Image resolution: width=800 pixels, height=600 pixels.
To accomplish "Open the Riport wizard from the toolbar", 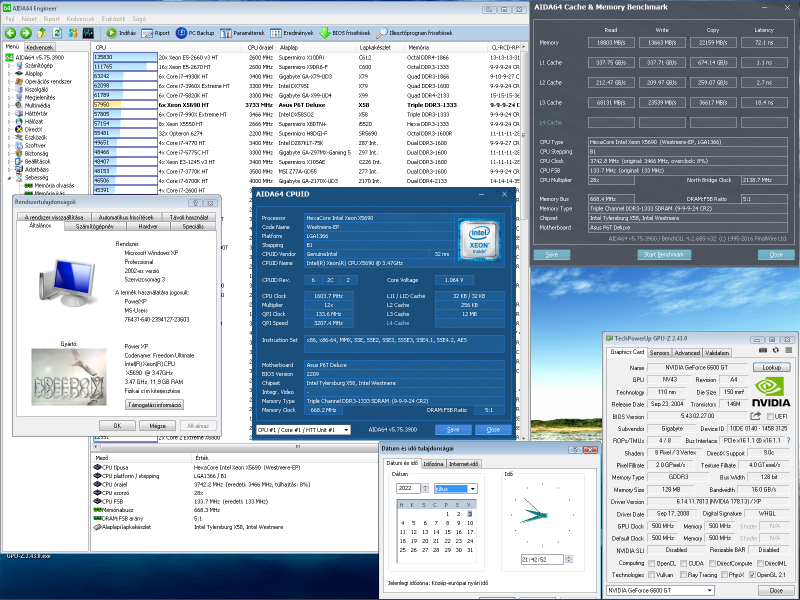I will tap(156, 33).
